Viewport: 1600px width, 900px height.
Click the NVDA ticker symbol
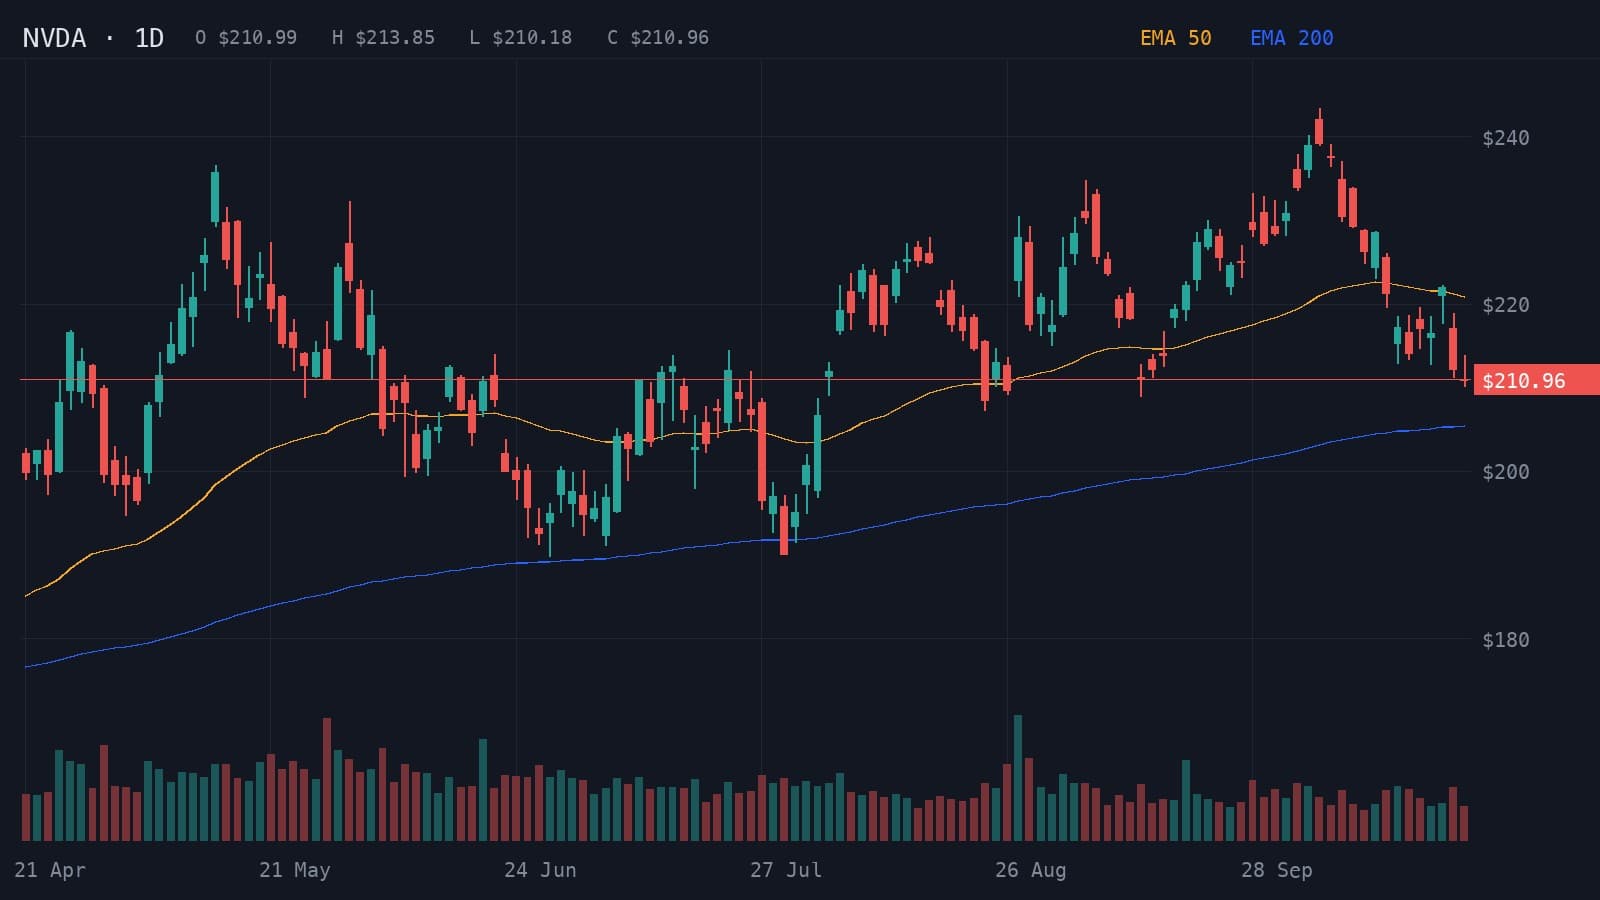pyautogui.click(x=54, y=38)
